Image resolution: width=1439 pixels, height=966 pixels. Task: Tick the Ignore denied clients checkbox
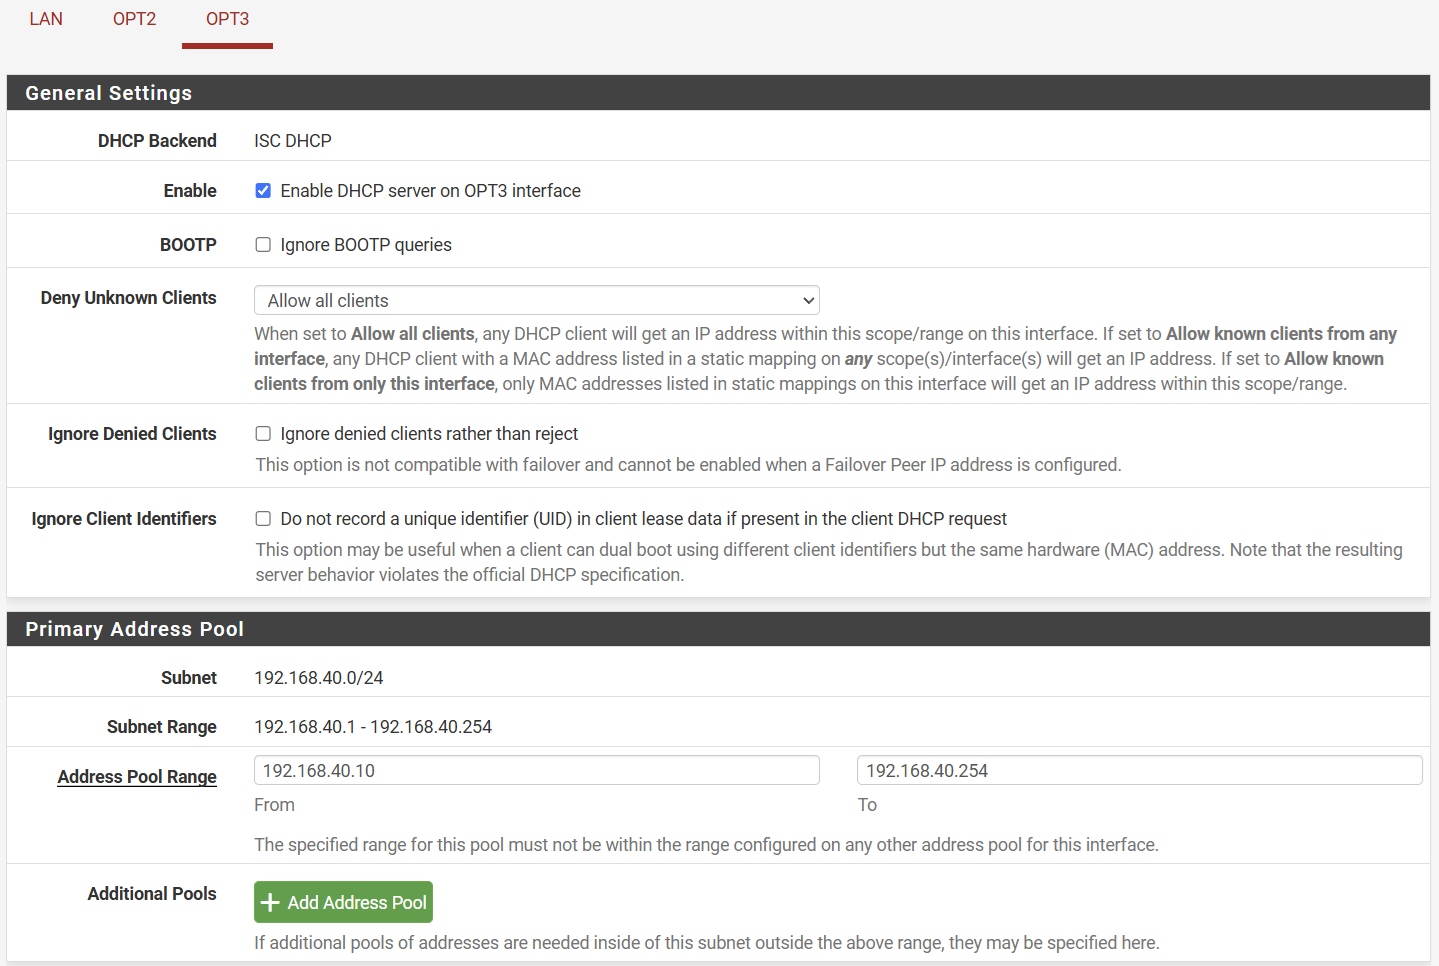(263, 434)
